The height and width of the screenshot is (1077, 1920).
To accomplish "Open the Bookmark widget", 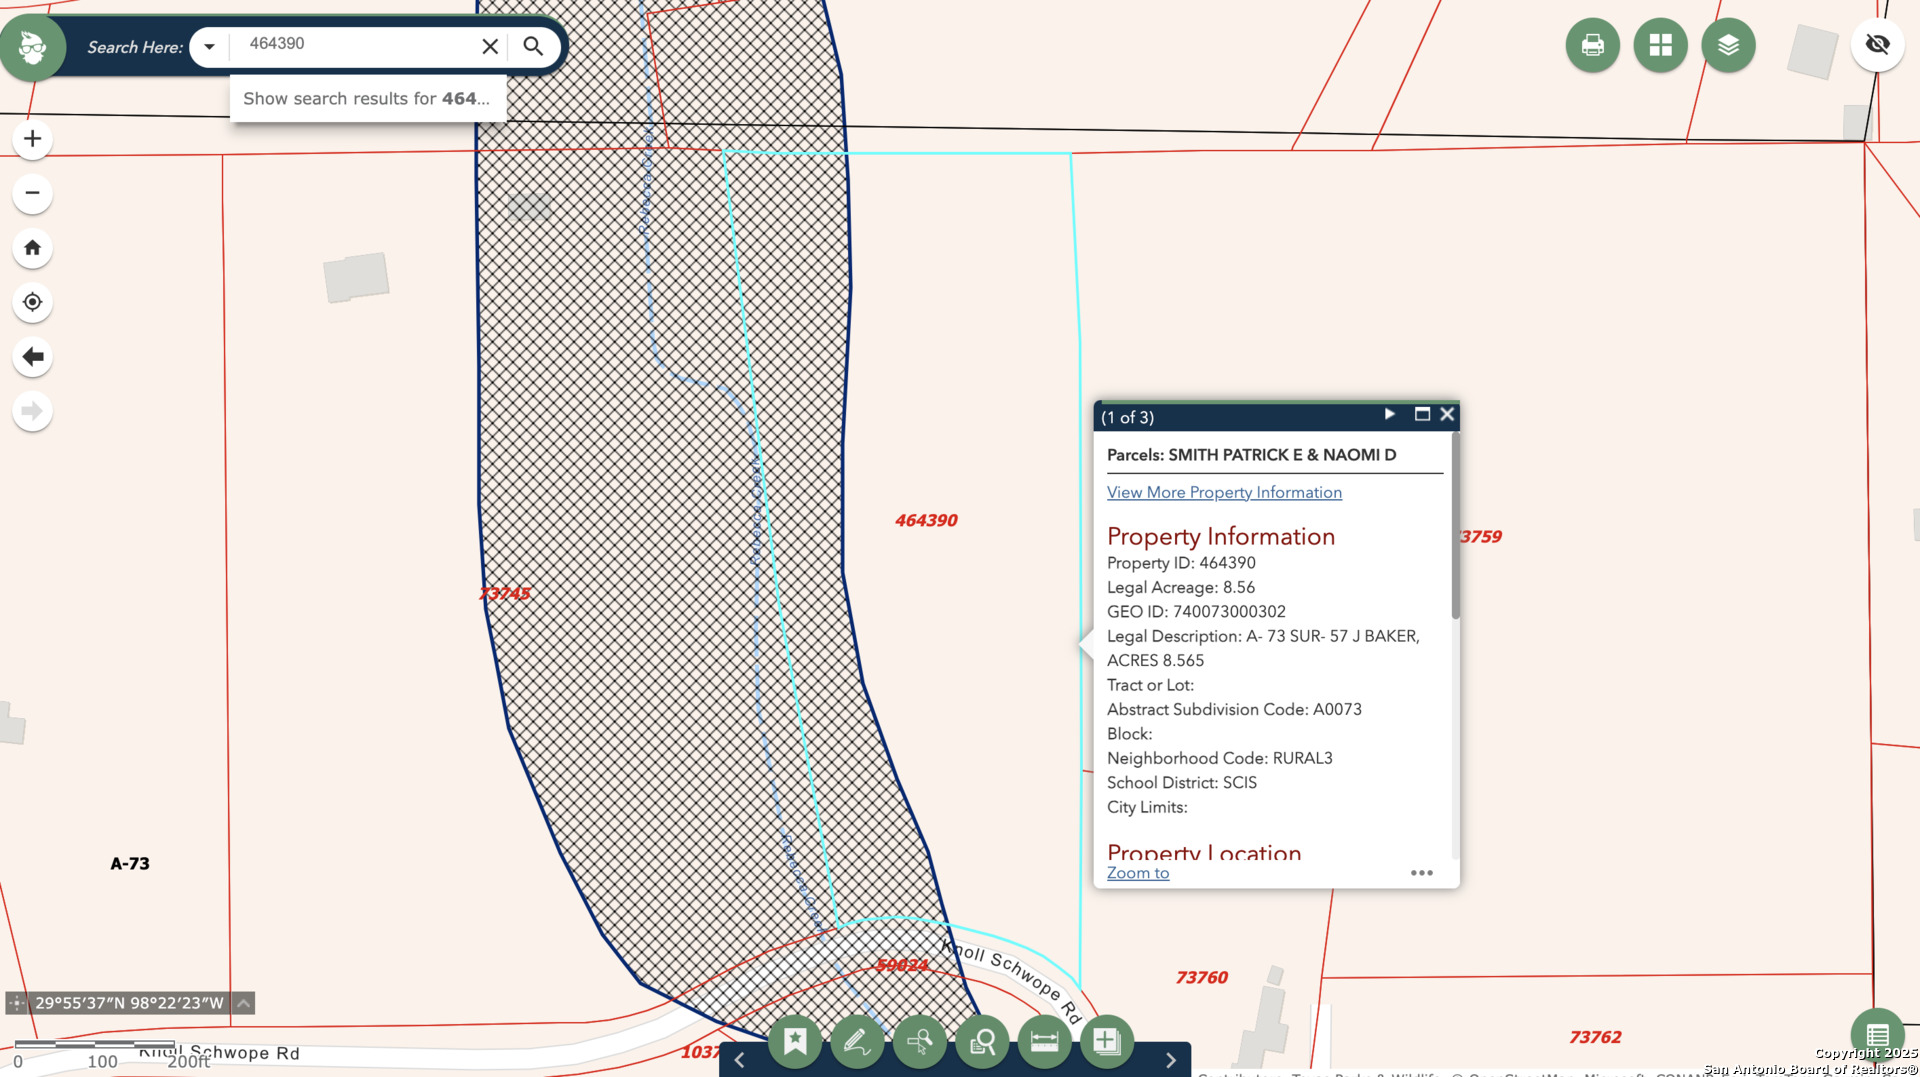I will tap(795, 1042).
